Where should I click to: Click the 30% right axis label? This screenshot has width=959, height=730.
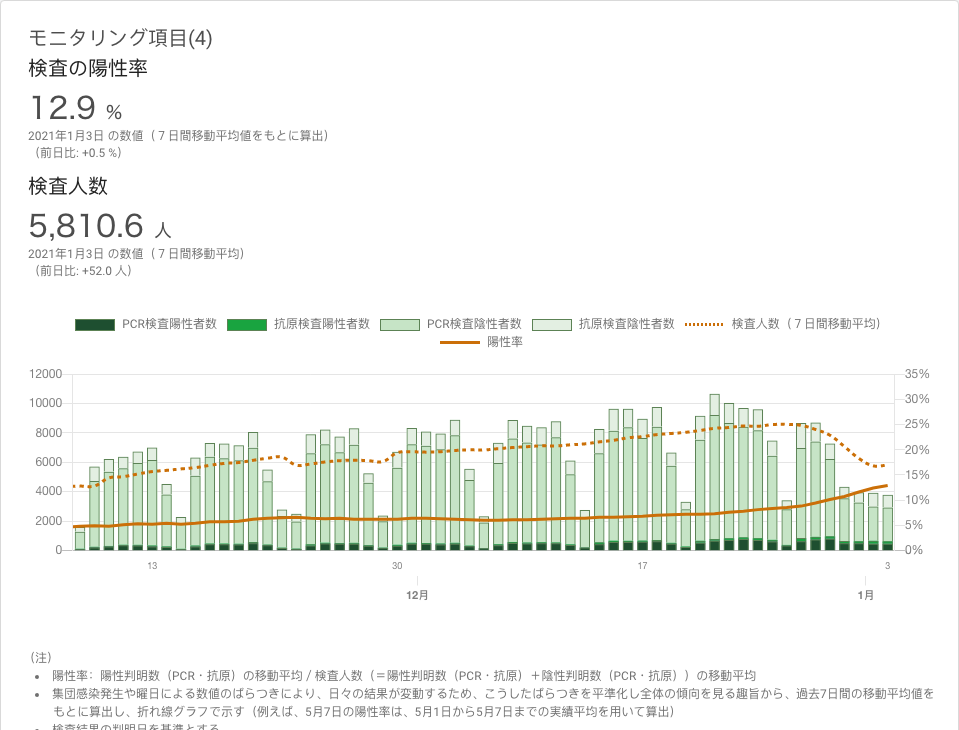tap(917, 399)
